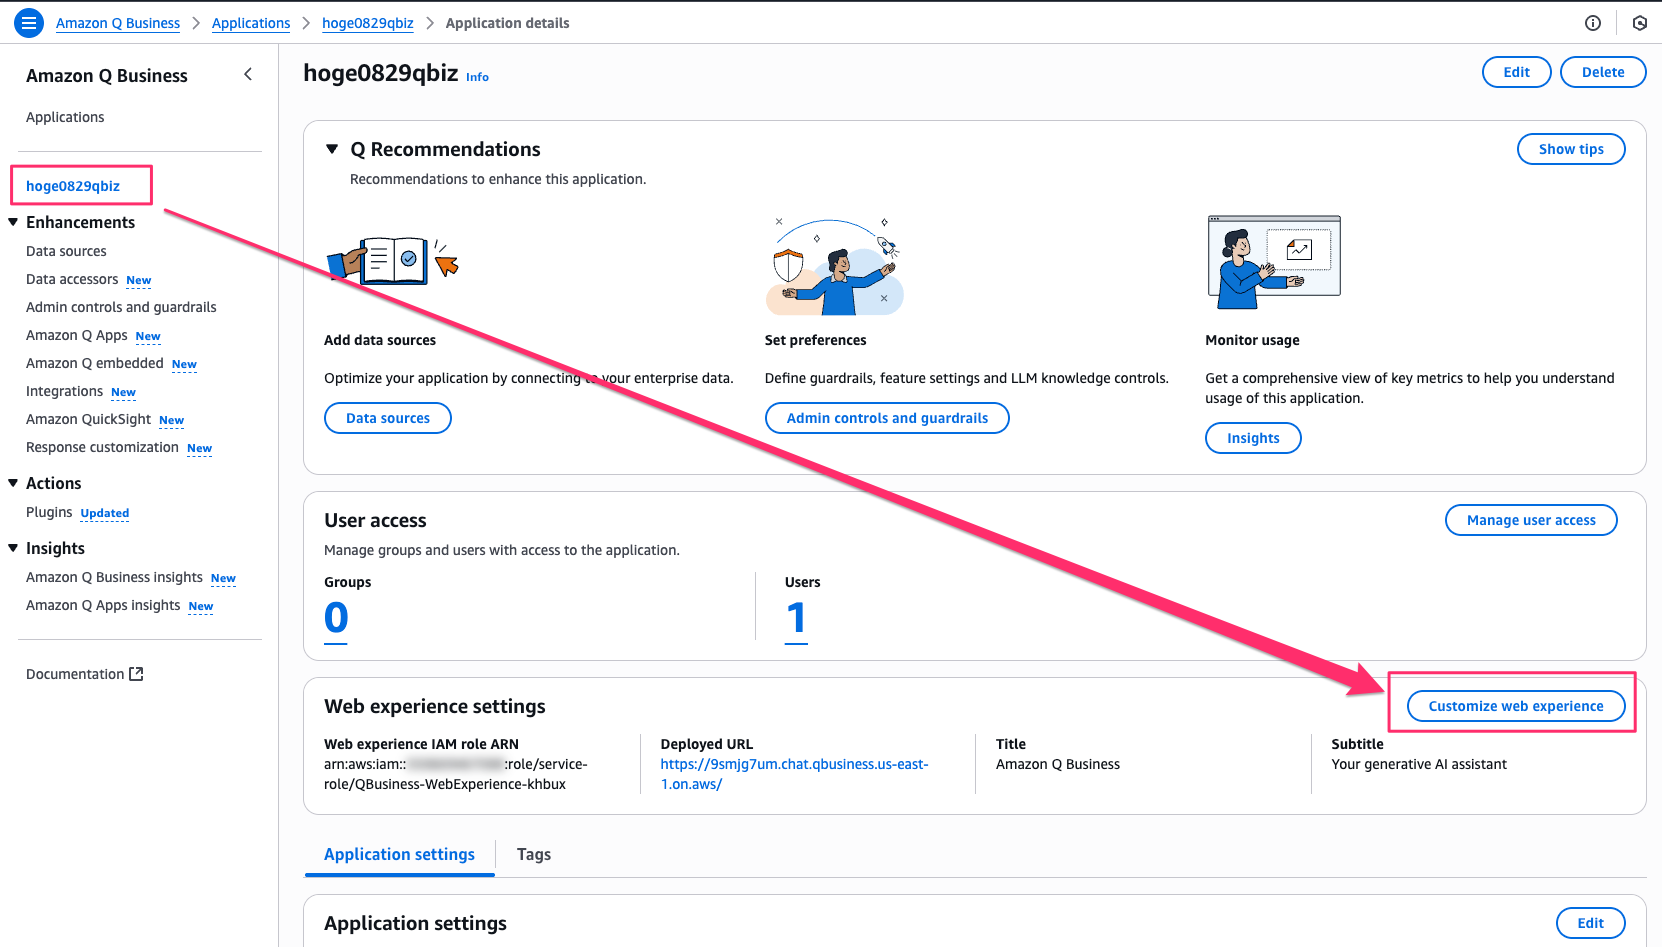Open Amazon Q Apps sidebar item

click(77, 335)
